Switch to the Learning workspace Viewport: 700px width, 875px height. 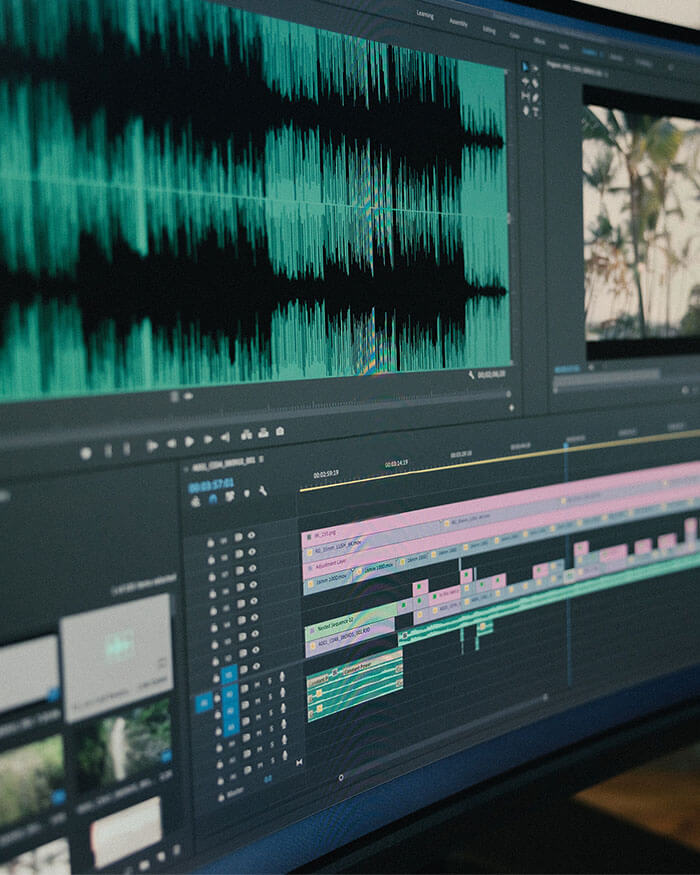click(x=425, y=15)
